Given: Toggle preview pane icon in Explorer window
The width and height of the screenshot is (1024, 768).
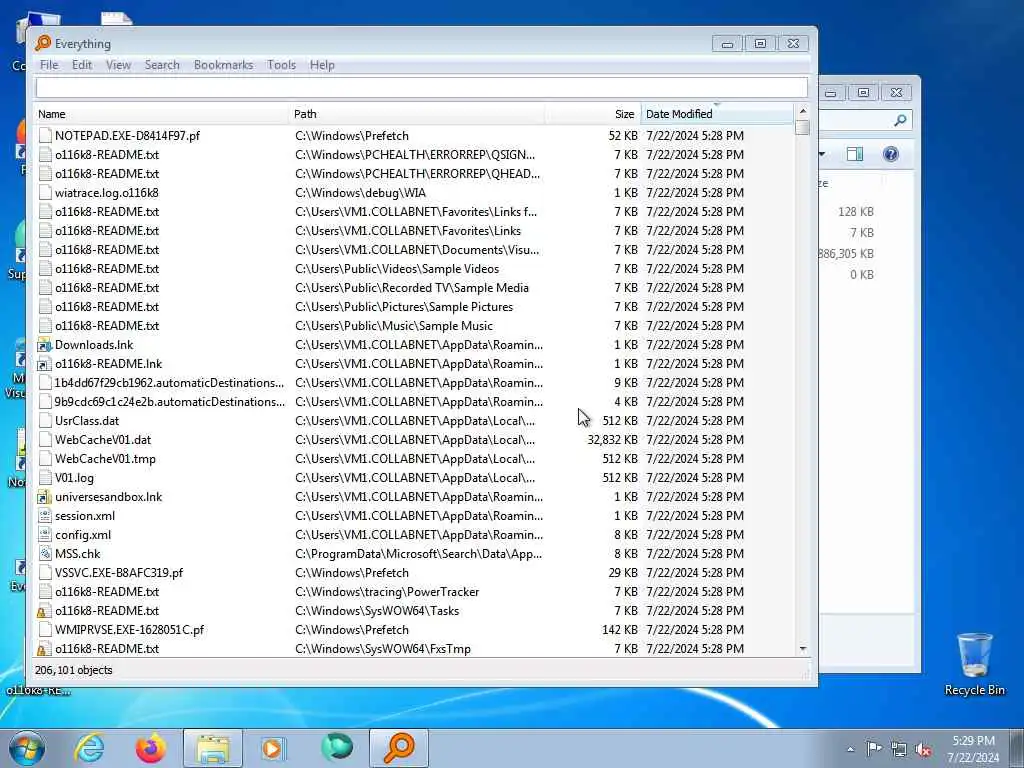Looking at the screenshot, I should (854, 154).
